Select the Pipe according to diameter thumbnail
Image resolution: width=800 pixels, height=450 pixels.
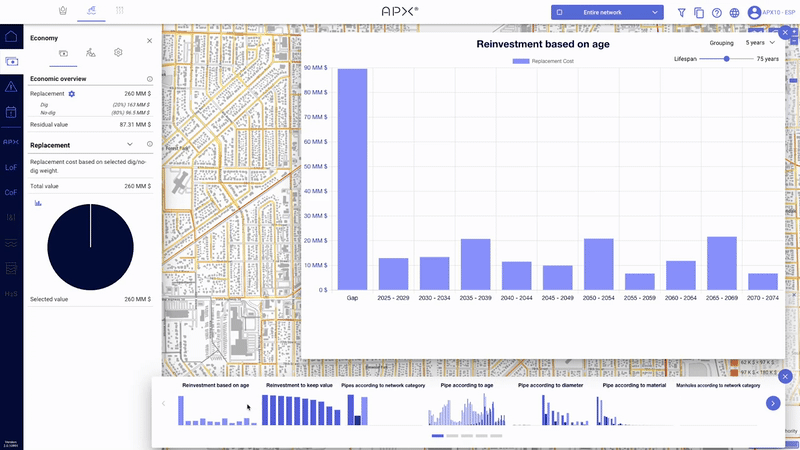[551, 406]
